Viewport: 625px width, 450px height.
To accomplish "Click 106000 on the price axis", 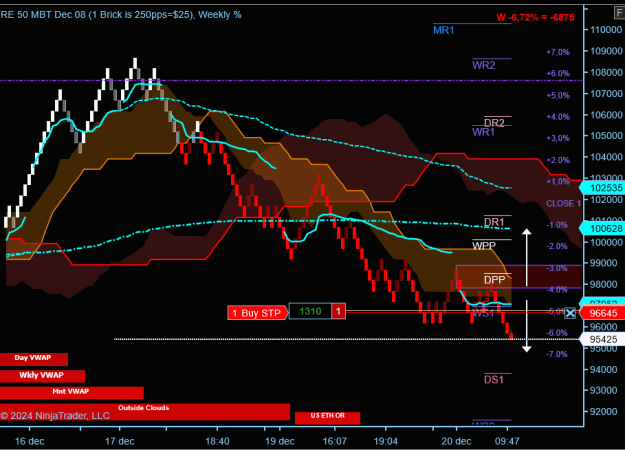I will tap(605, 115).
